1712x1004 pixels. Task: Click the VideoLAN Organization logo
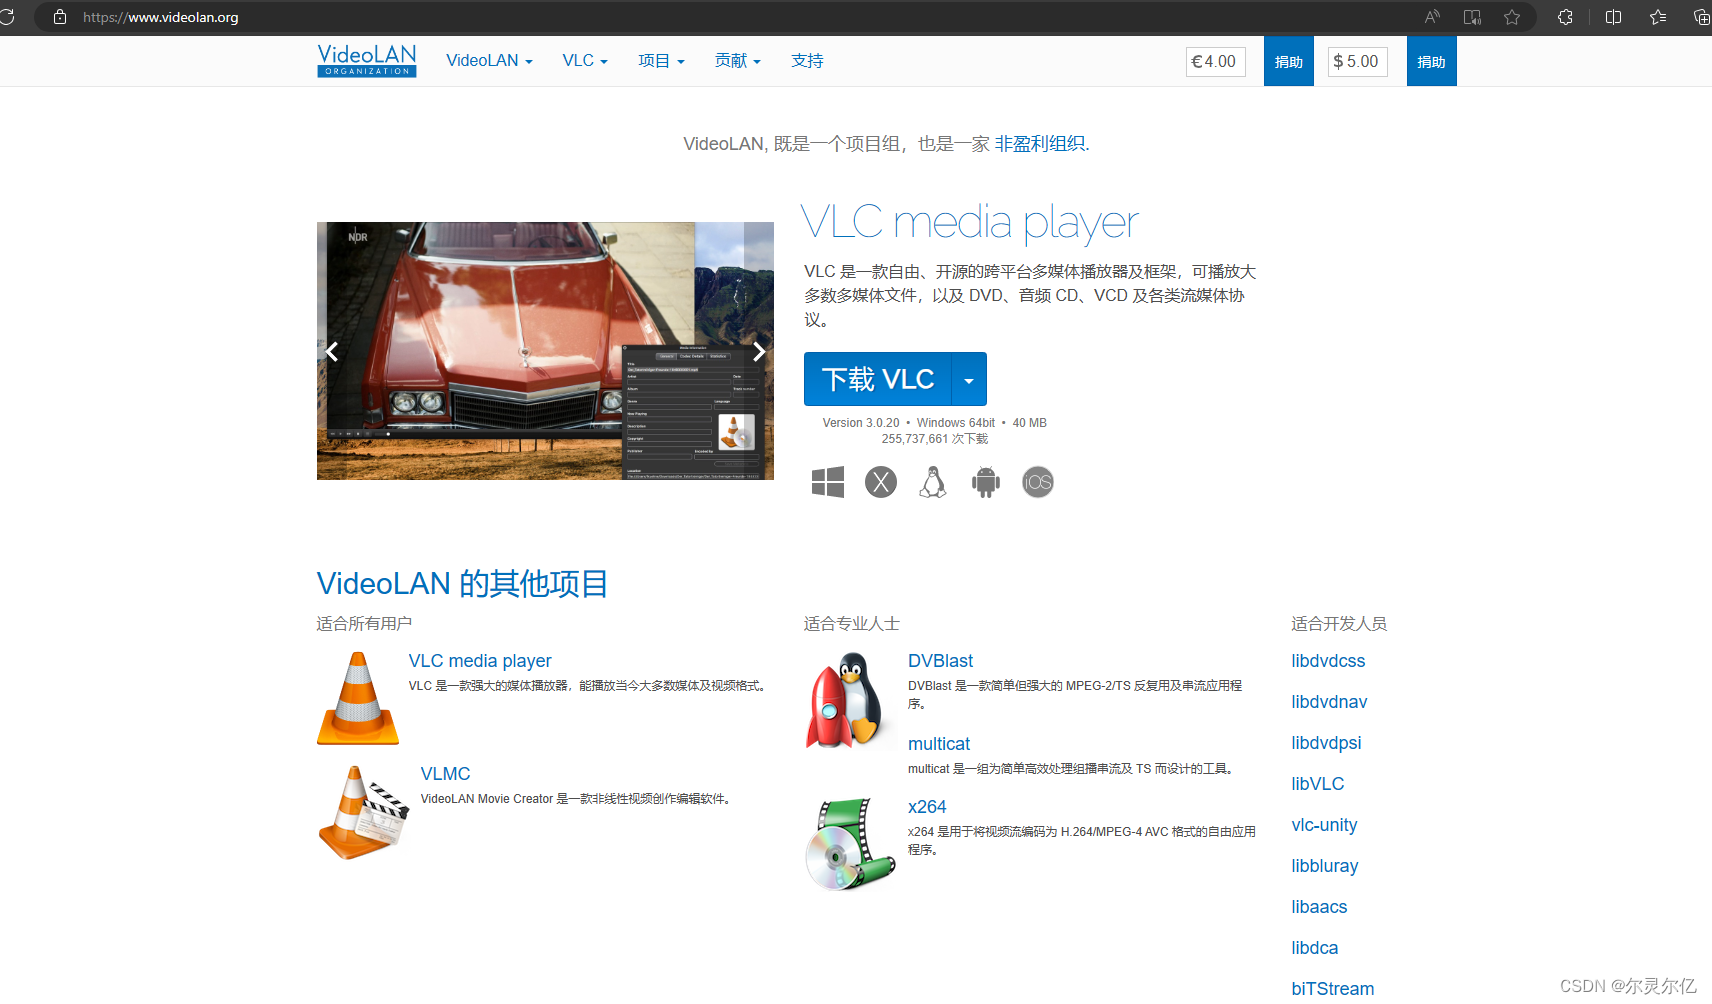(366, 60)
